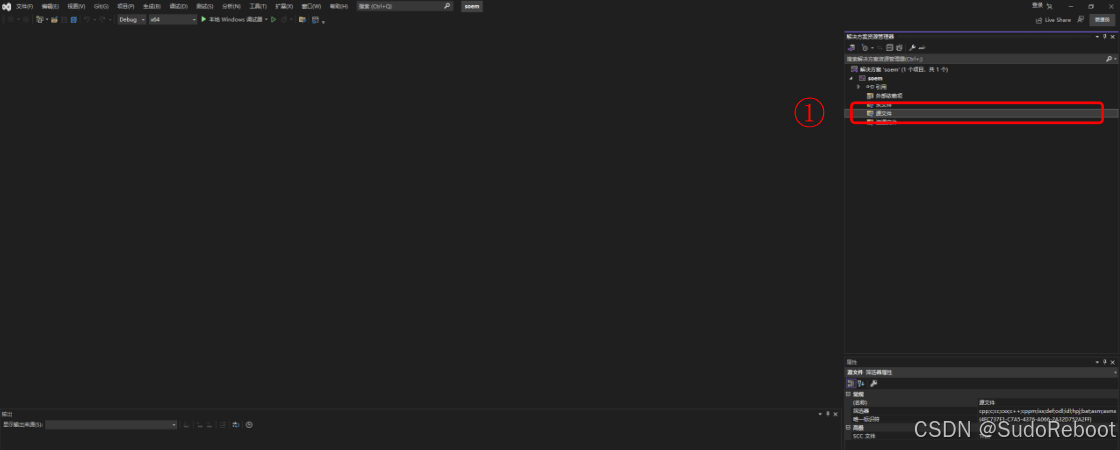1120x450 pixels.
Task: Click preview selected items icon in Solution Explorer
Action: 922,47
